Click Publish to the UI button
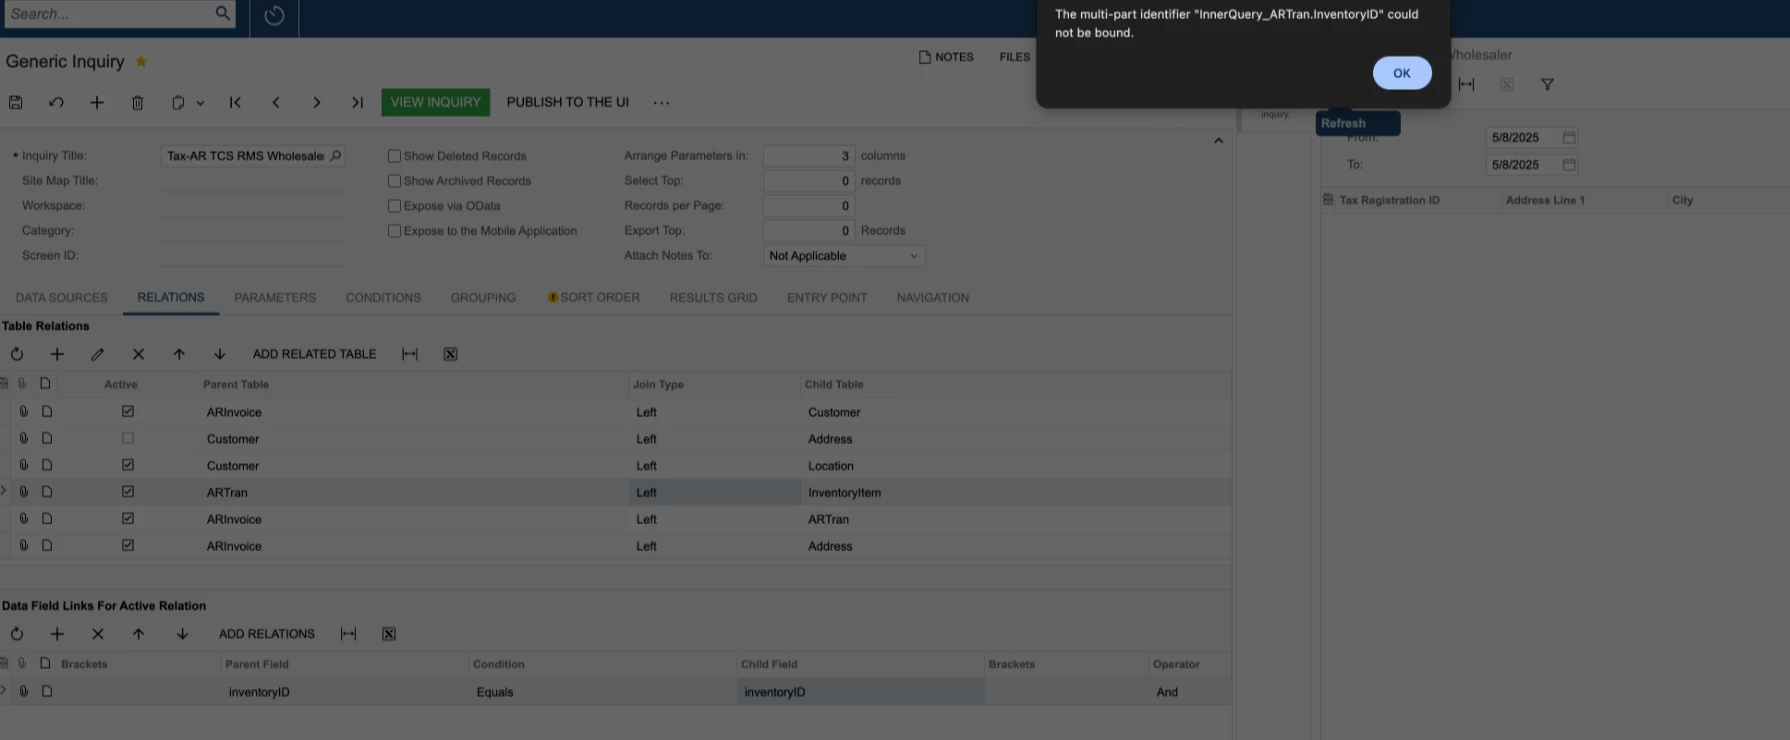This screenshot has width=1790, height=740. (568, 102)
